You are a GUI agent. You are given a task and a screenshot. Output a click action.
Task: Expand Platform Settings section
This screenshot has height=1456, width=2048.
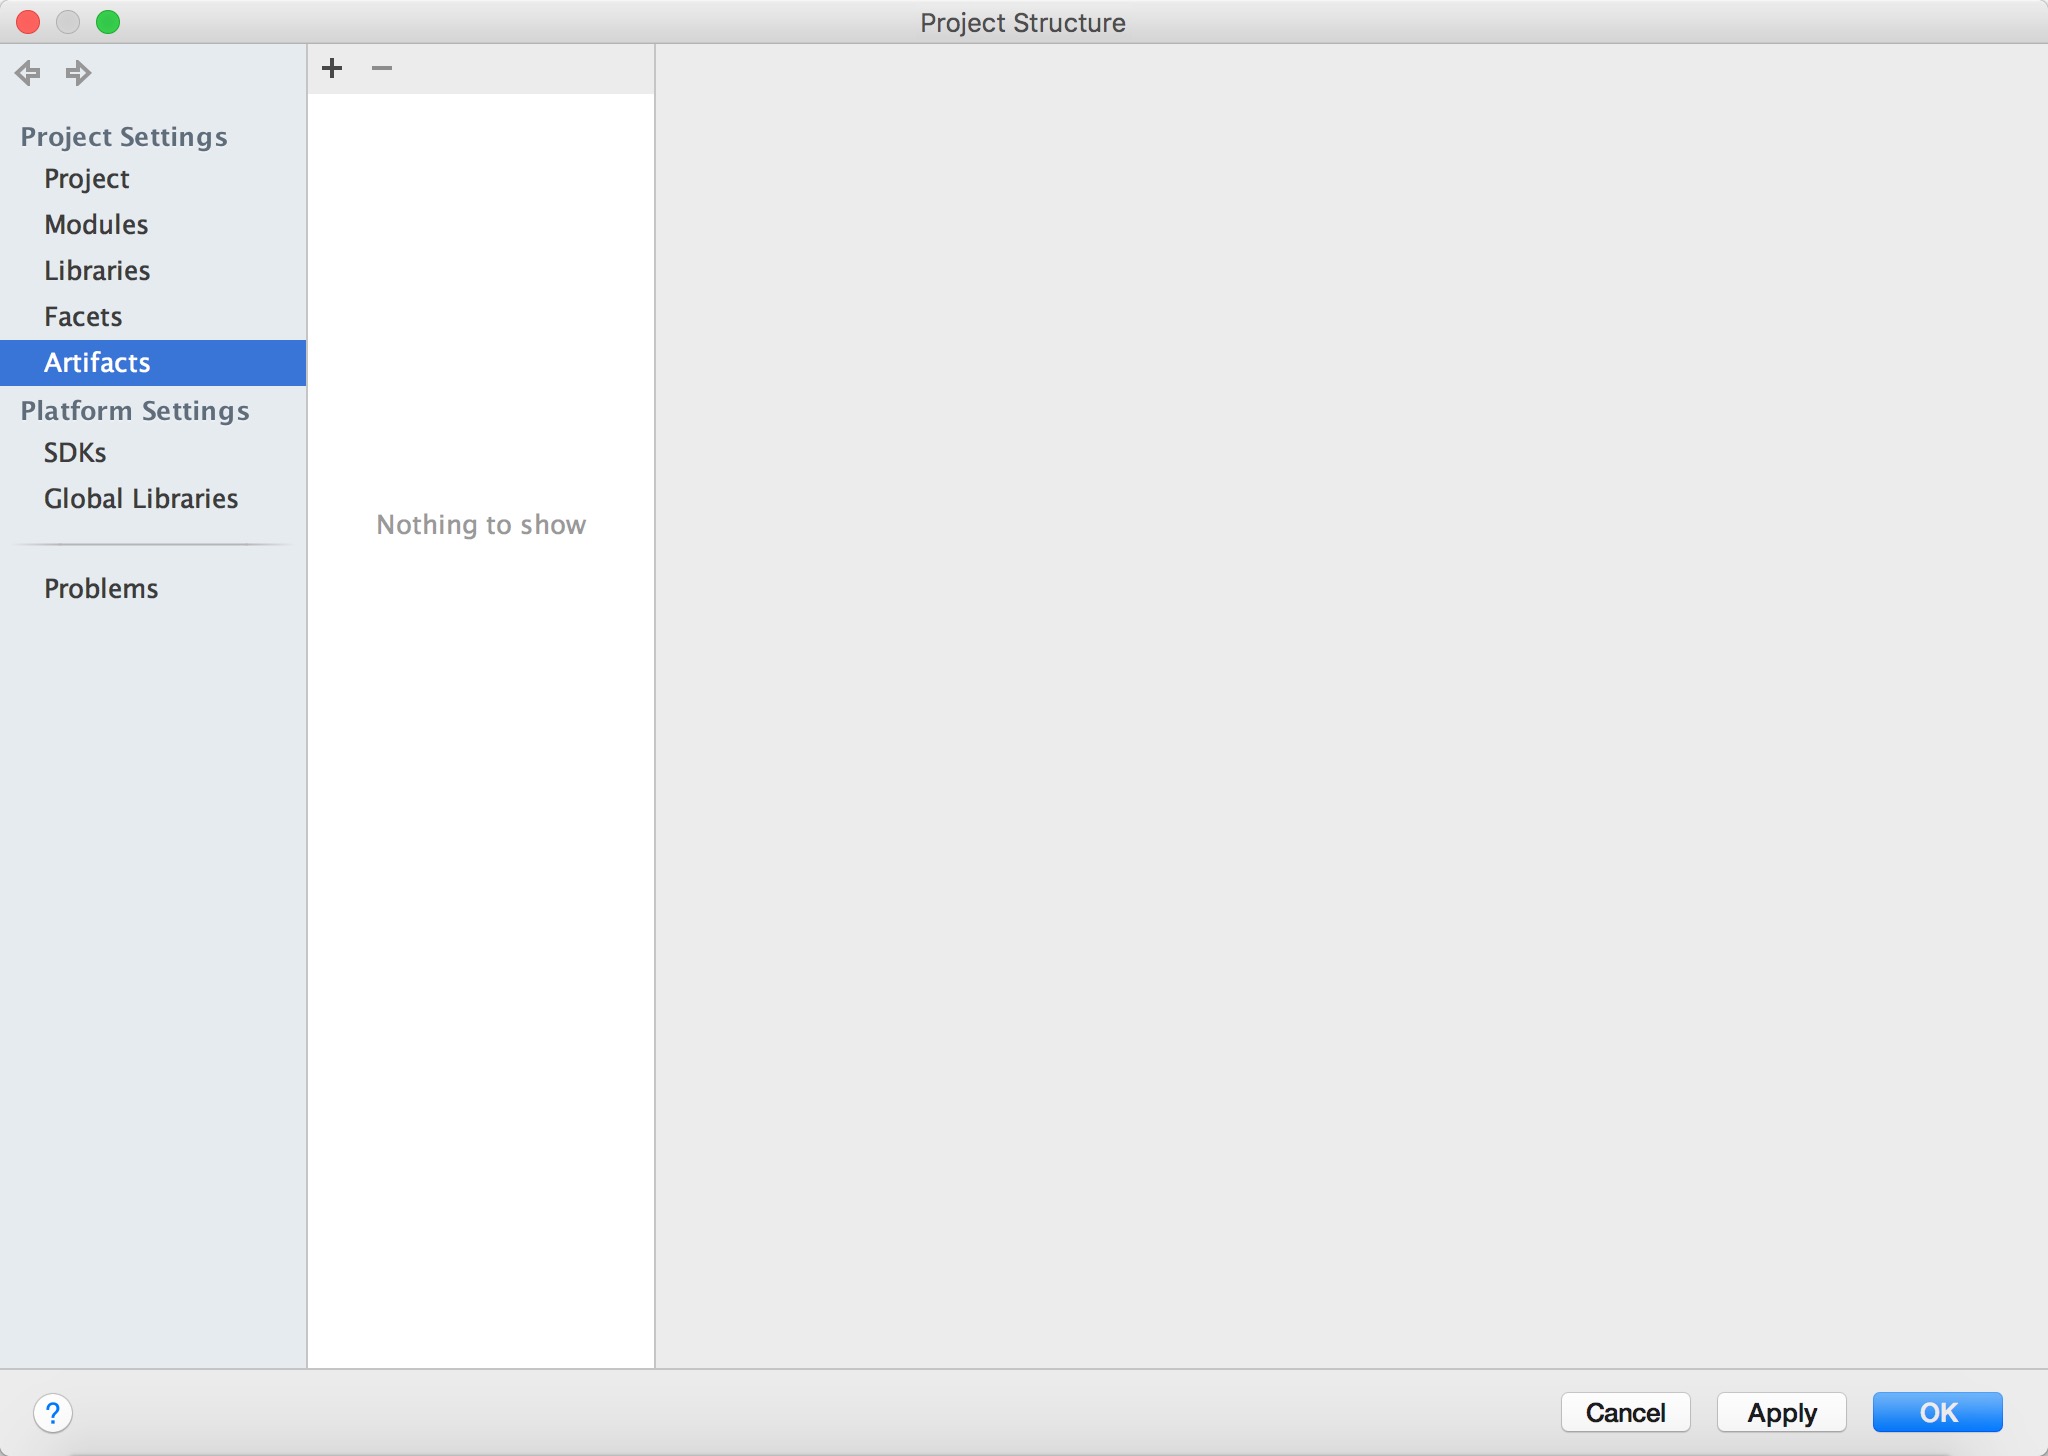click(x=134, y=408)
